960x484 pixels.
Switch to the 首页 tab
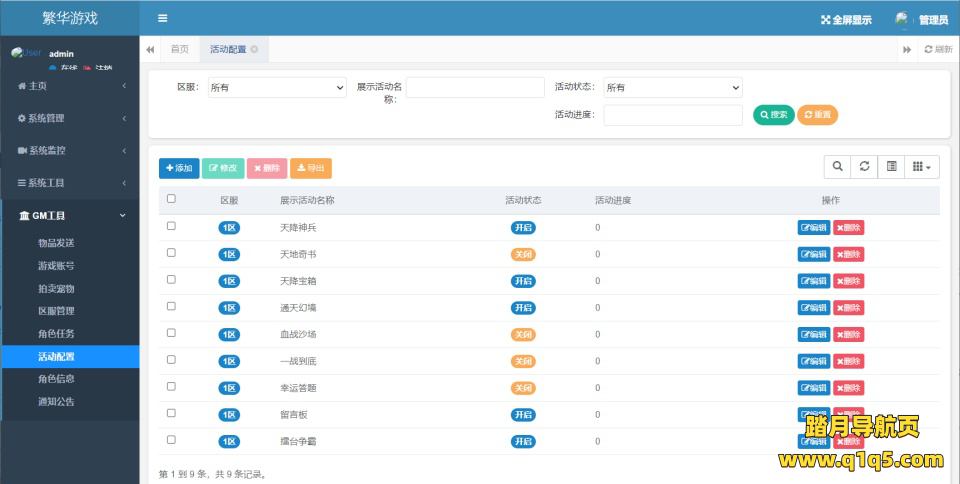[x=179, y=49]
